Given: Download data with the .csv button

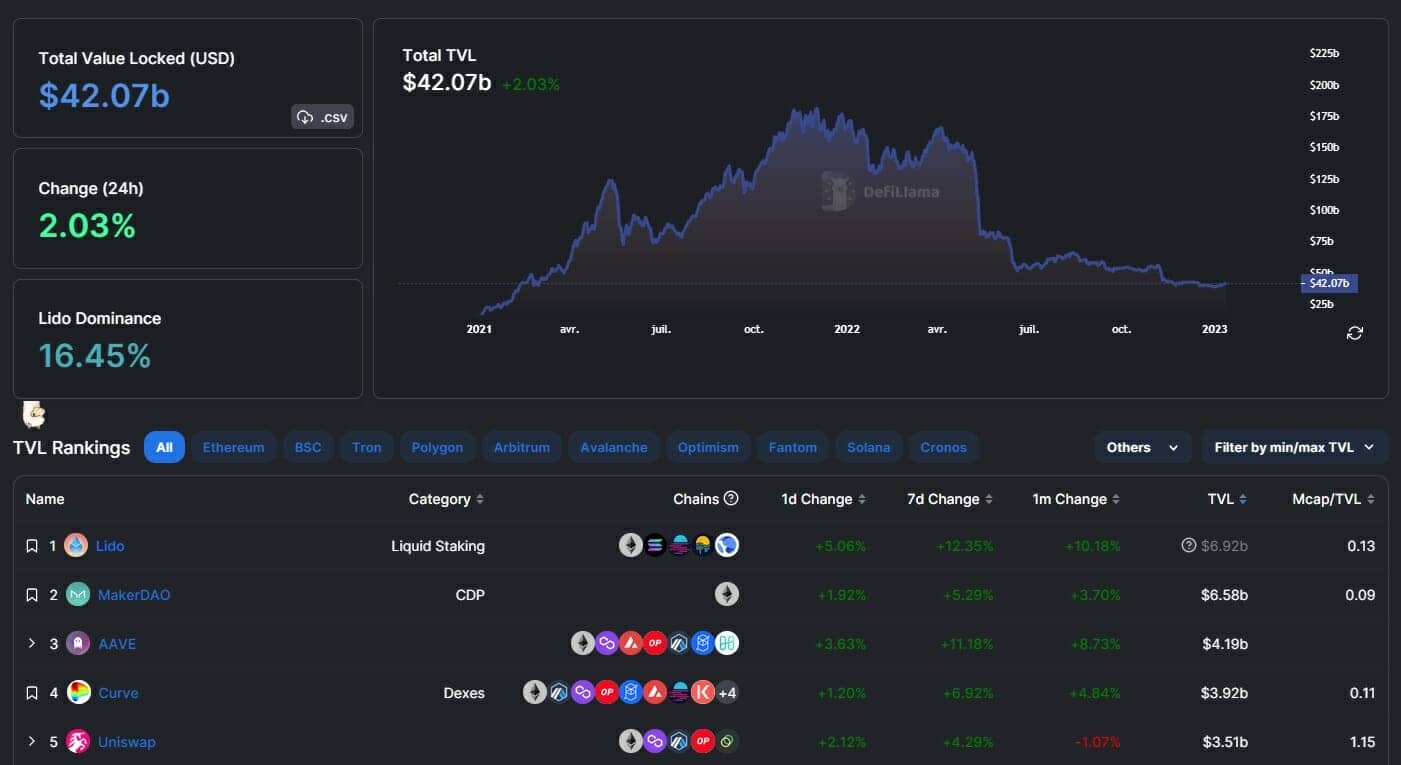Looking at the screenshot, I should pyautogui.click(x=322, y=117).
